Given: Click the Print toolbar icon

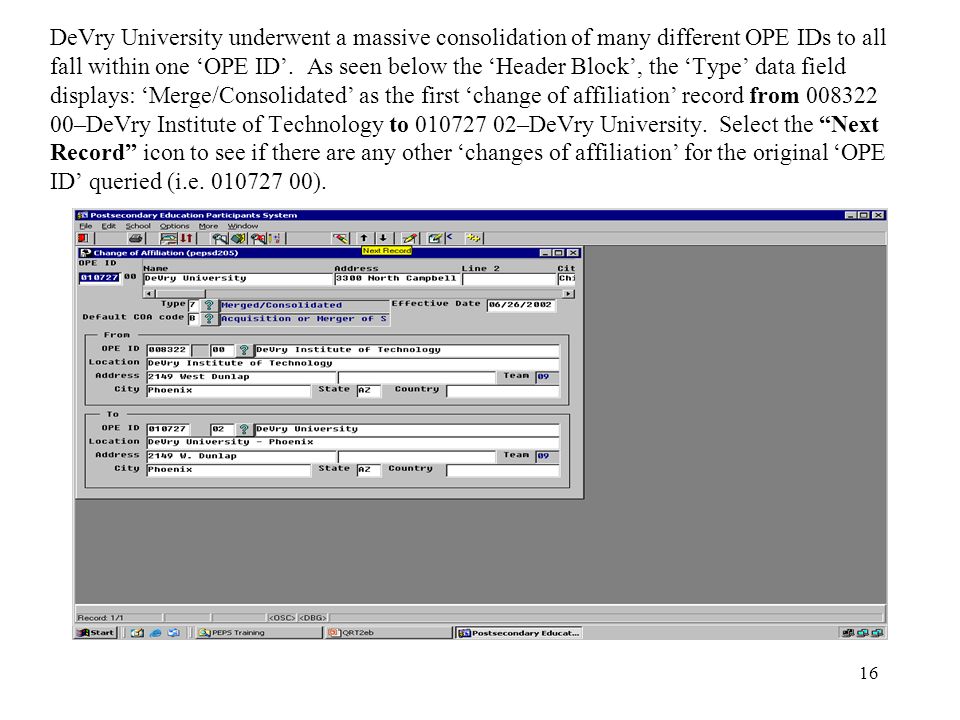Looking at the screenshot, I should point(135,238).
